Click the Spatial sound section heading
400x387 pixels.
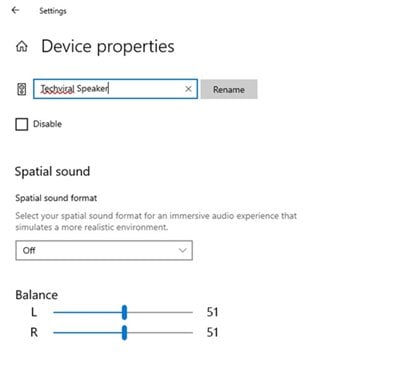(x=52, y=171)
